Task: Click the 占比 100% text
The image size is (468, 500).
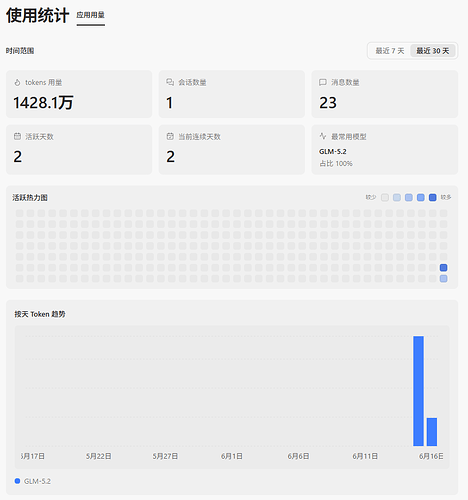Action: [336, 164]
